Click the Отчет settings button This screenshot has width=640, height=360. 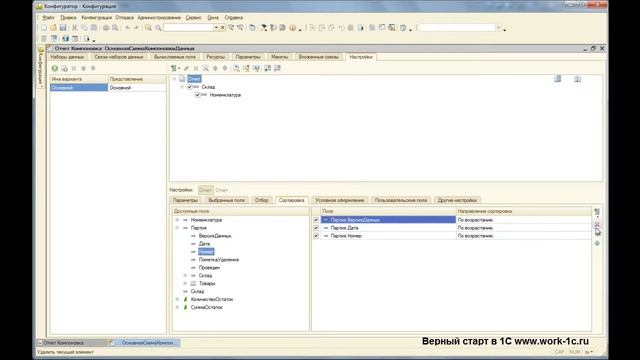pos(205,190)
